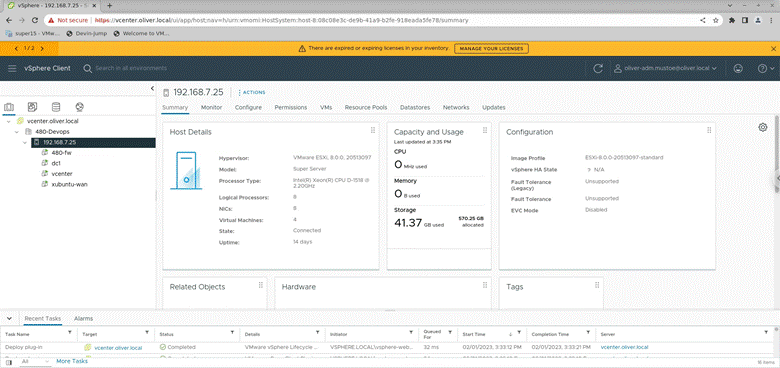Focus the 'Search in all environments' field
The width and height of the screenshot is (780, 368).
[x=131, y=68]
